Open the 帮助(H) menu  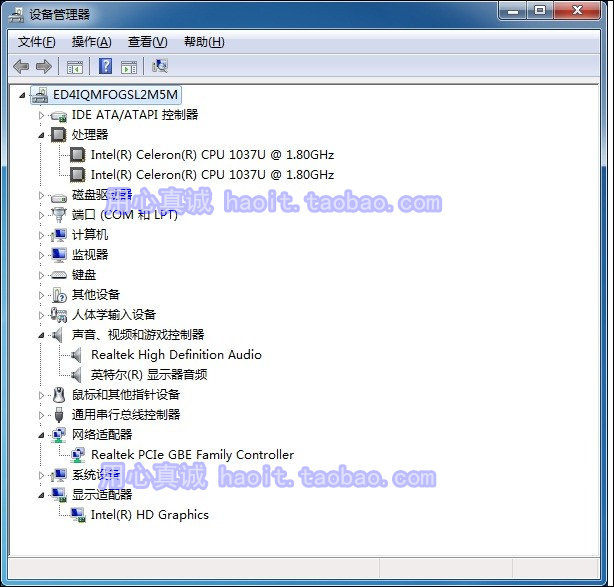(204, 42)
